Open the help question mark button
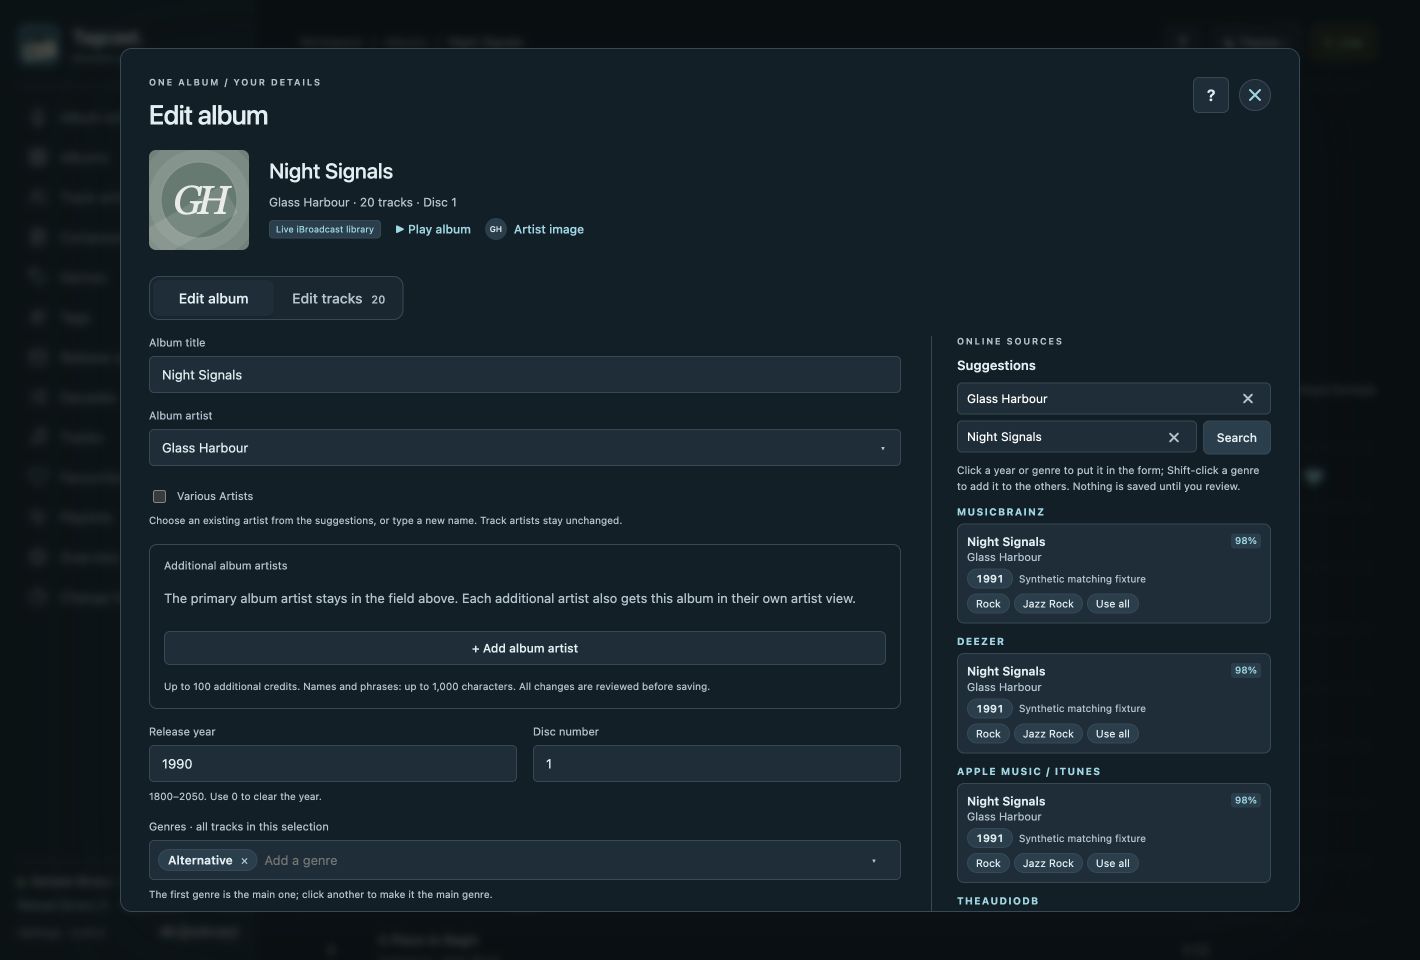The image size is (1420, 960). point(1210,95)
